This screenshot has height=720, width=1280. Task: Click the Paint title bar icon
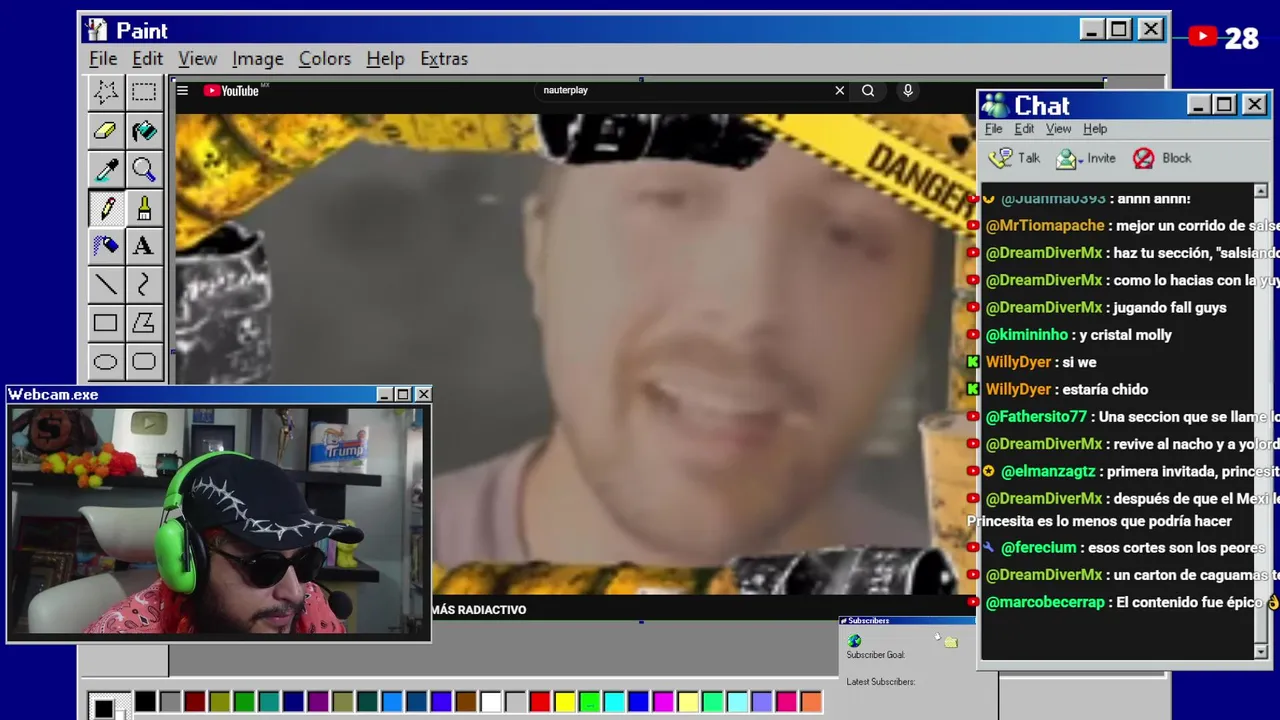pos(96,30)
